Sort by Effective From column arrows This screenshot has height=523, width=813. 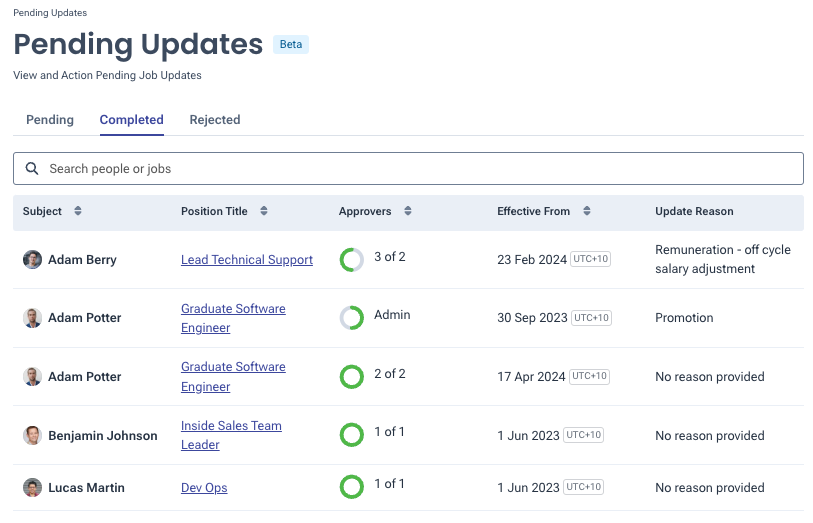coord(587,212)
